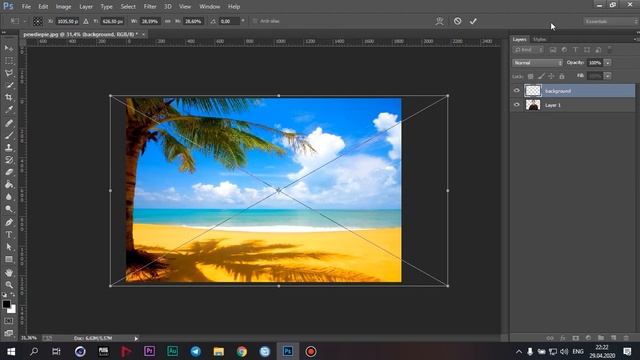Select the Rectangular Marquee tool
This screenshot has width=640, height=360.
tap(9, 60)
